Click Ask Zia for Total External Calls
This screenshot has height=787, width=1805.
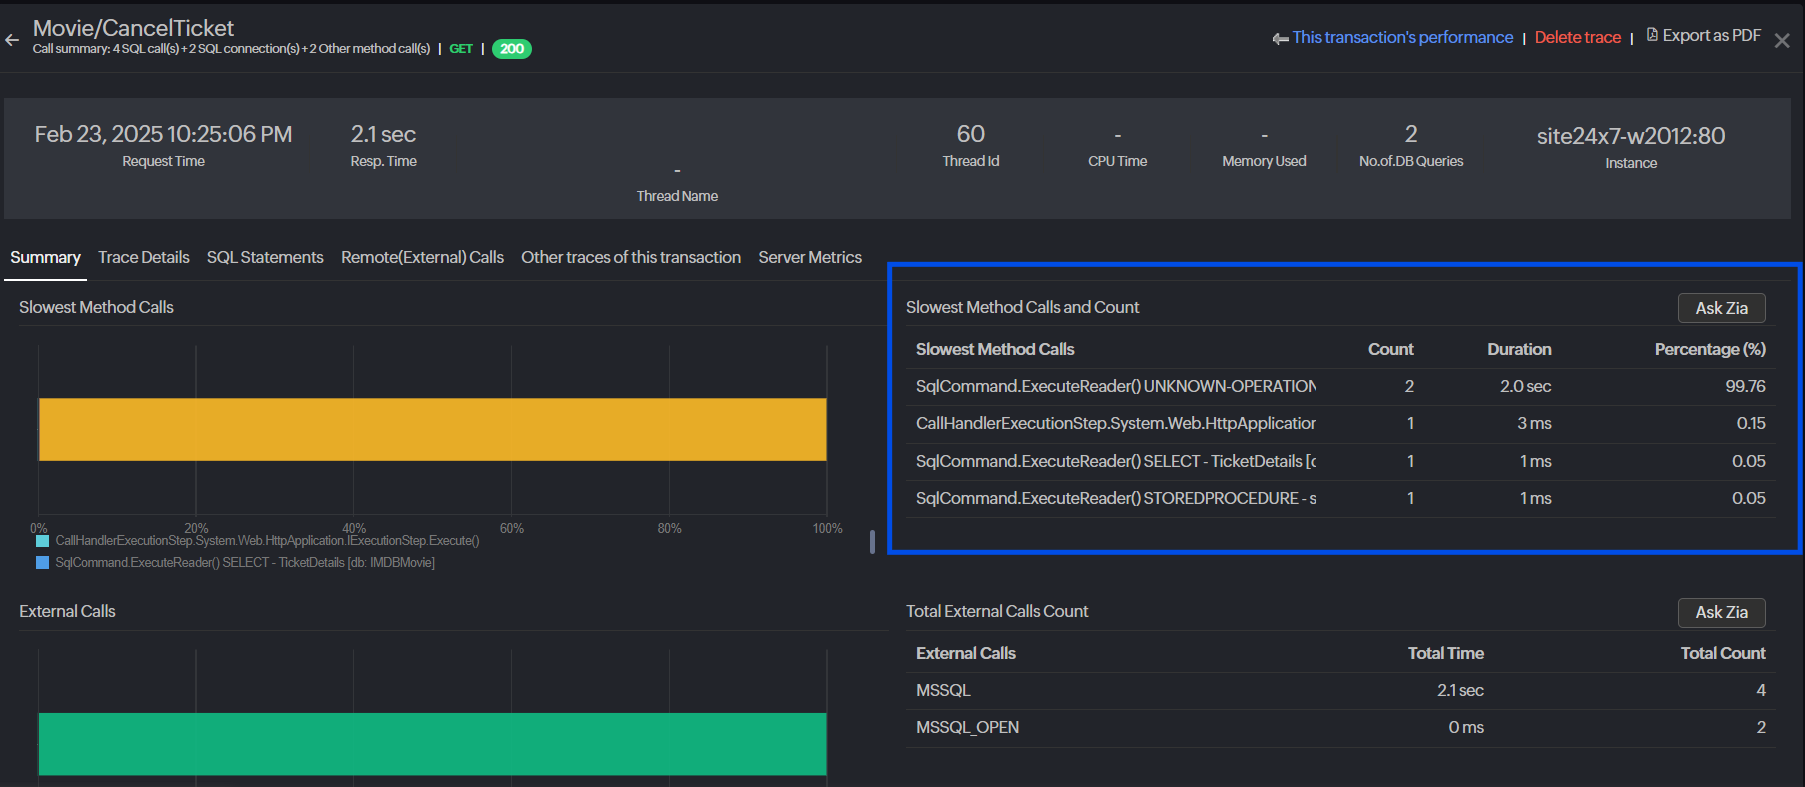[1722, 612]
